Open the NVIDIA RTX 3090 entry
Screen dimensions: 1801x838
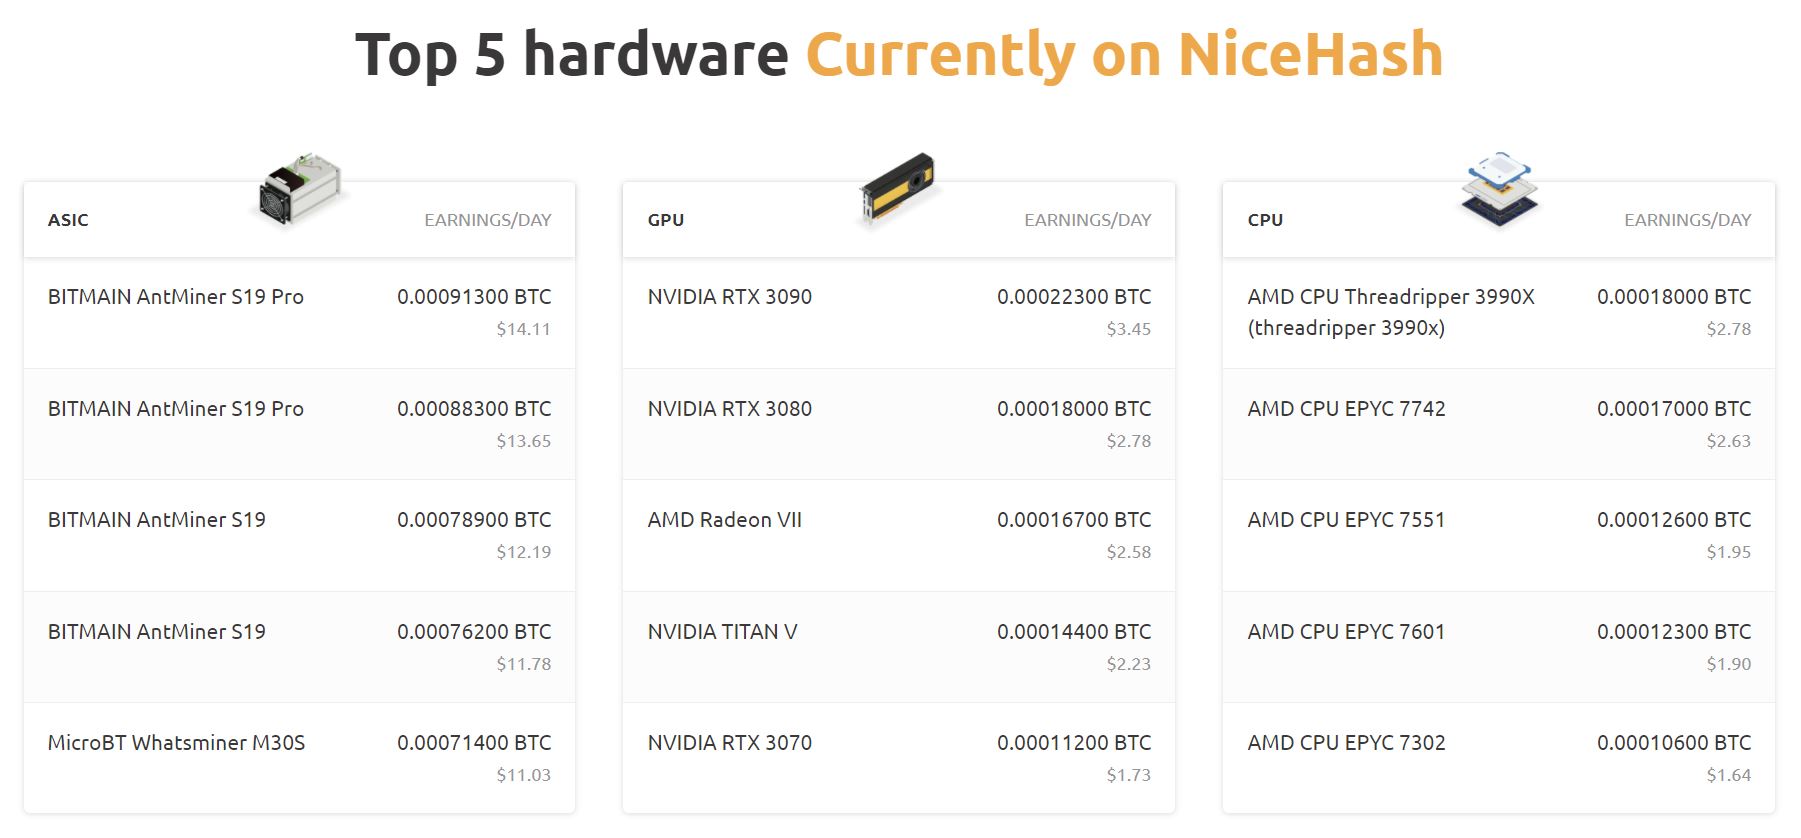pos(730,297)
